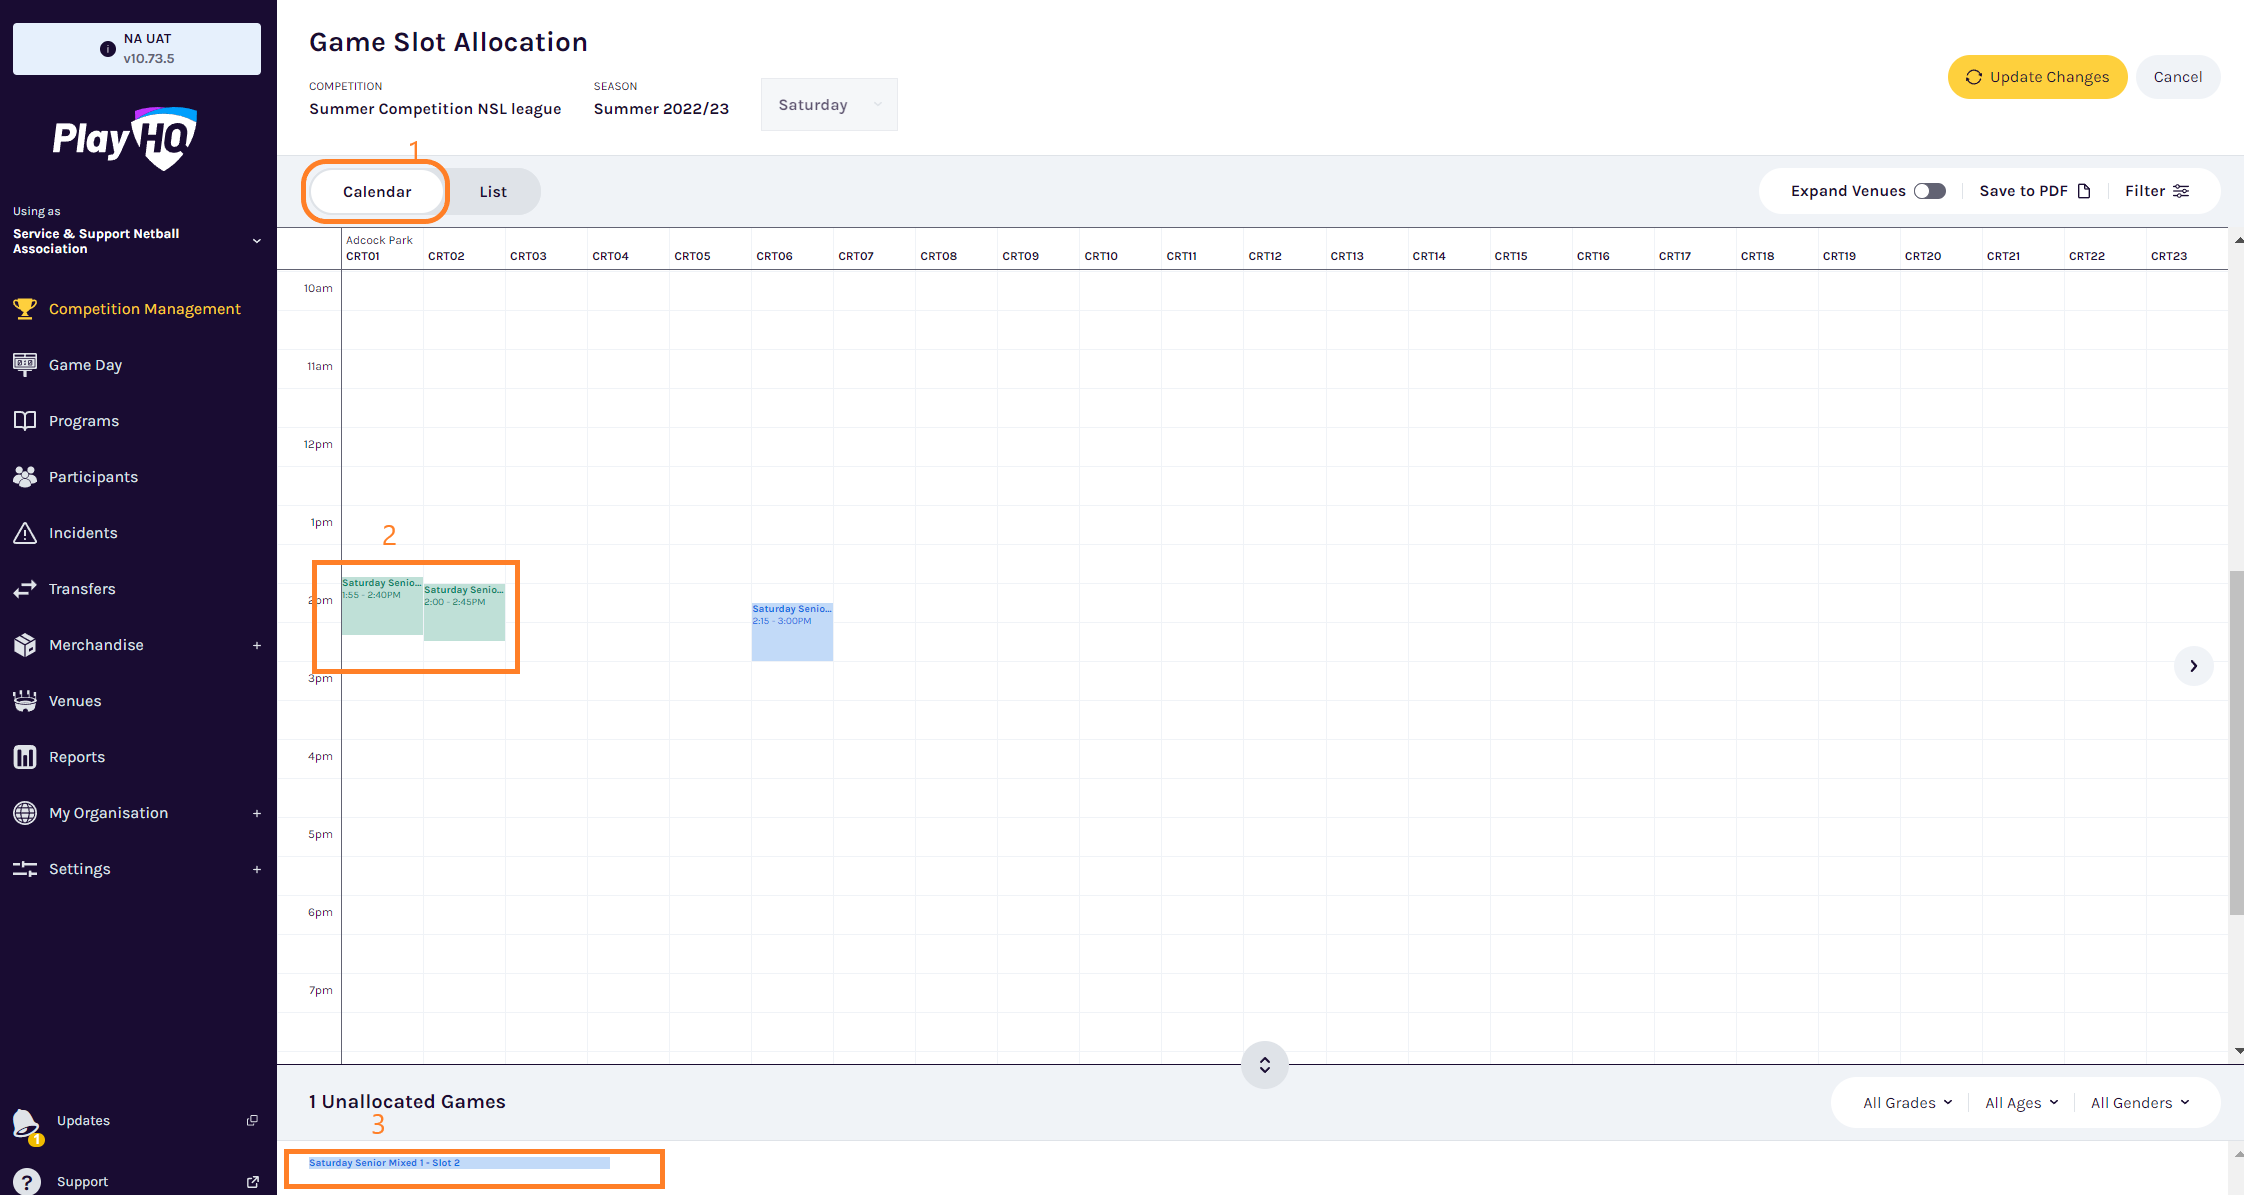The image size is (2244, 1195).
Task: Open Transfers arrows icon
Action: click(x=25, y=589)
